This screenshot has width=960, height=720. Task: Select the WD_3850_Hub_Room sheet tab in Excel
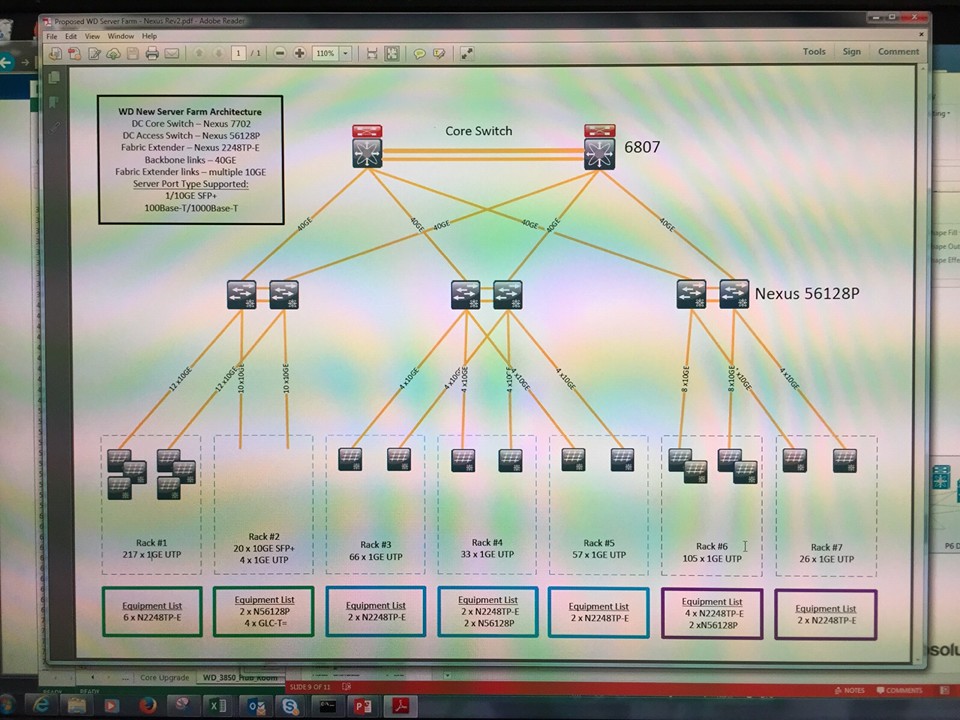coord(239,678)
